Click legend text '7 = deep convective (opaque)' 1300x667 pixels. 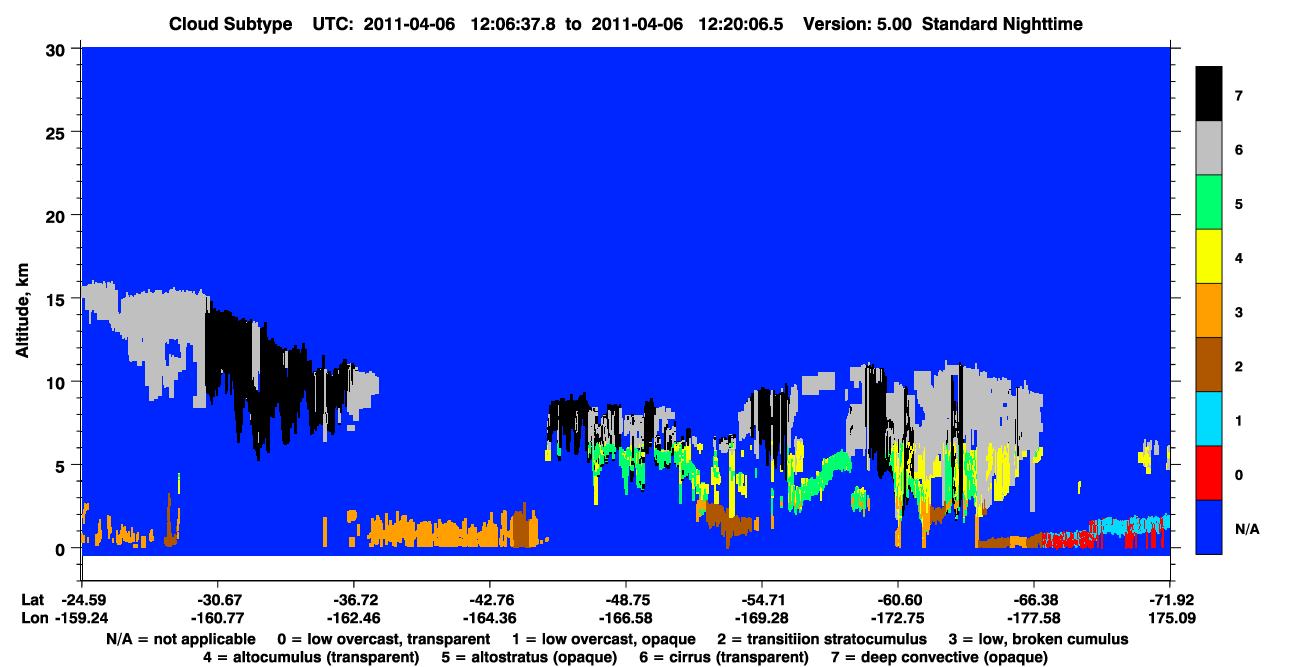coord(940,657)
